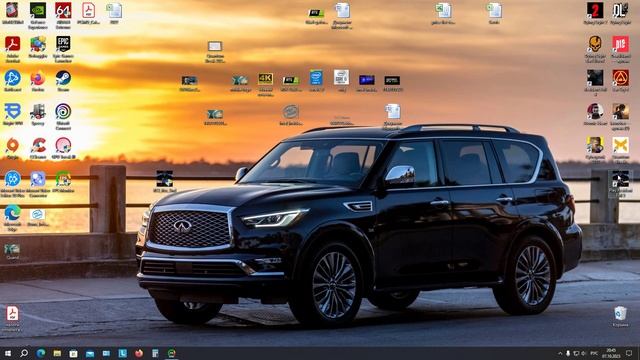The width and height of the screenshot is (640, 360).
Task: Open the Adobe Acrobat desktop shortcut
Action: point(13,49)
